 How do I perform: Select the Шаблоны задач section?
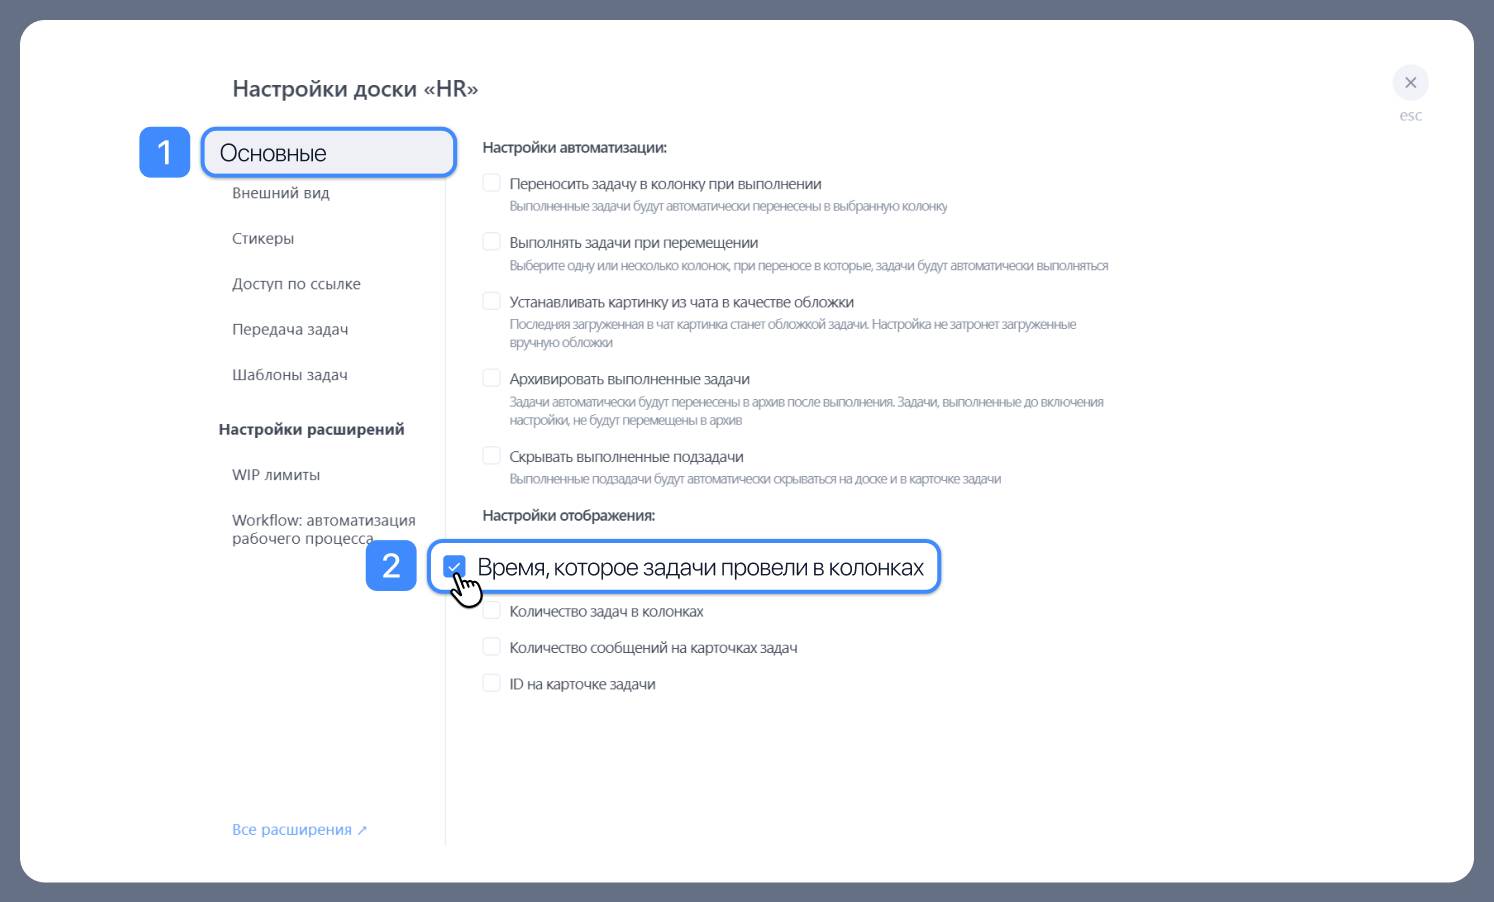290,375
